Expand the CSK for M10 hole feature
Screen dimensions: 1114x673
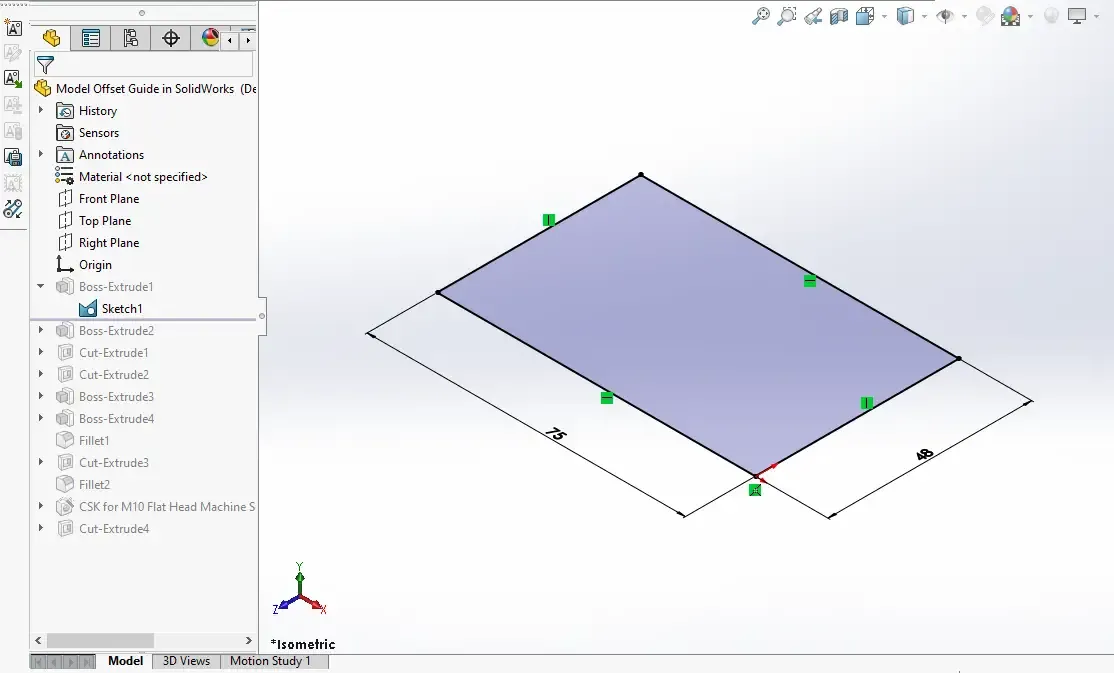[x=40, y=507]
